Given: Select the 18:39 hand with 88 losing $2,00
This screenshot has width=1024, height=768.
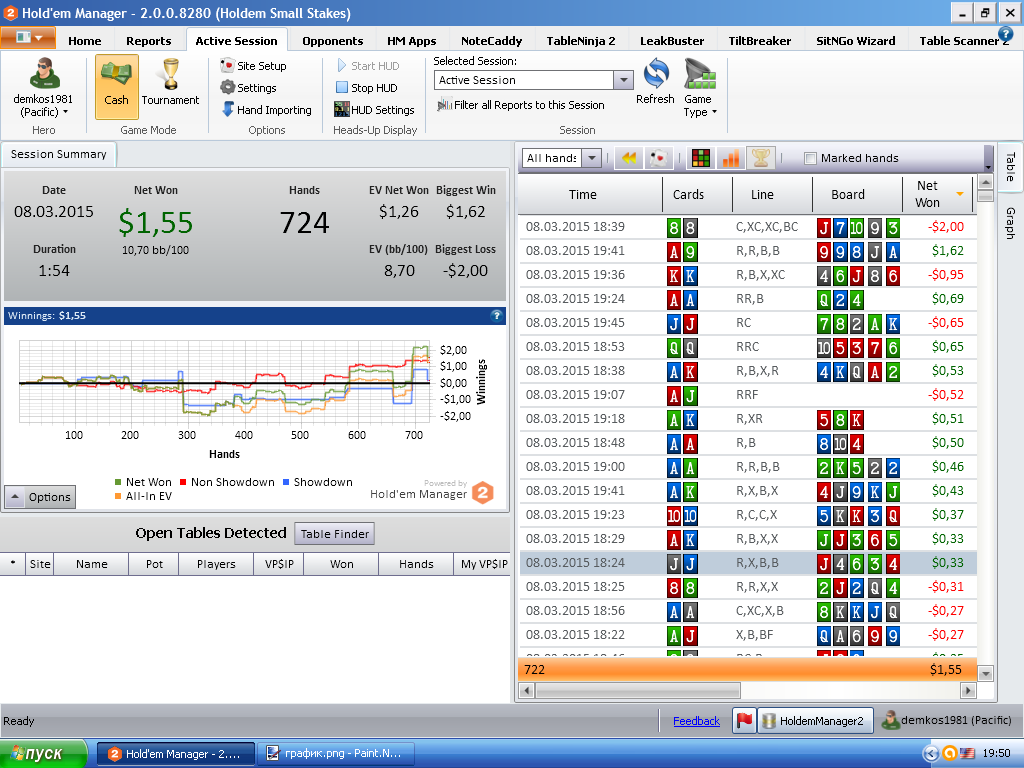Looking at the screenshot, I should [747, 227].
